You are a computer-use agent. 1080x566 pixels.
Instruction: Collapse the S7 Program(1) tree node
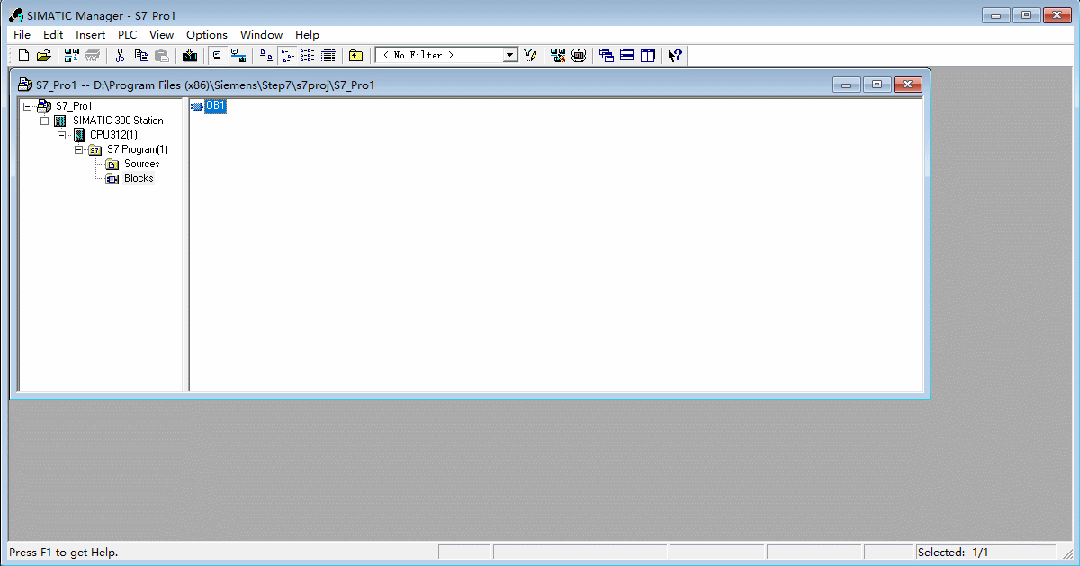(x=79, y=149)
